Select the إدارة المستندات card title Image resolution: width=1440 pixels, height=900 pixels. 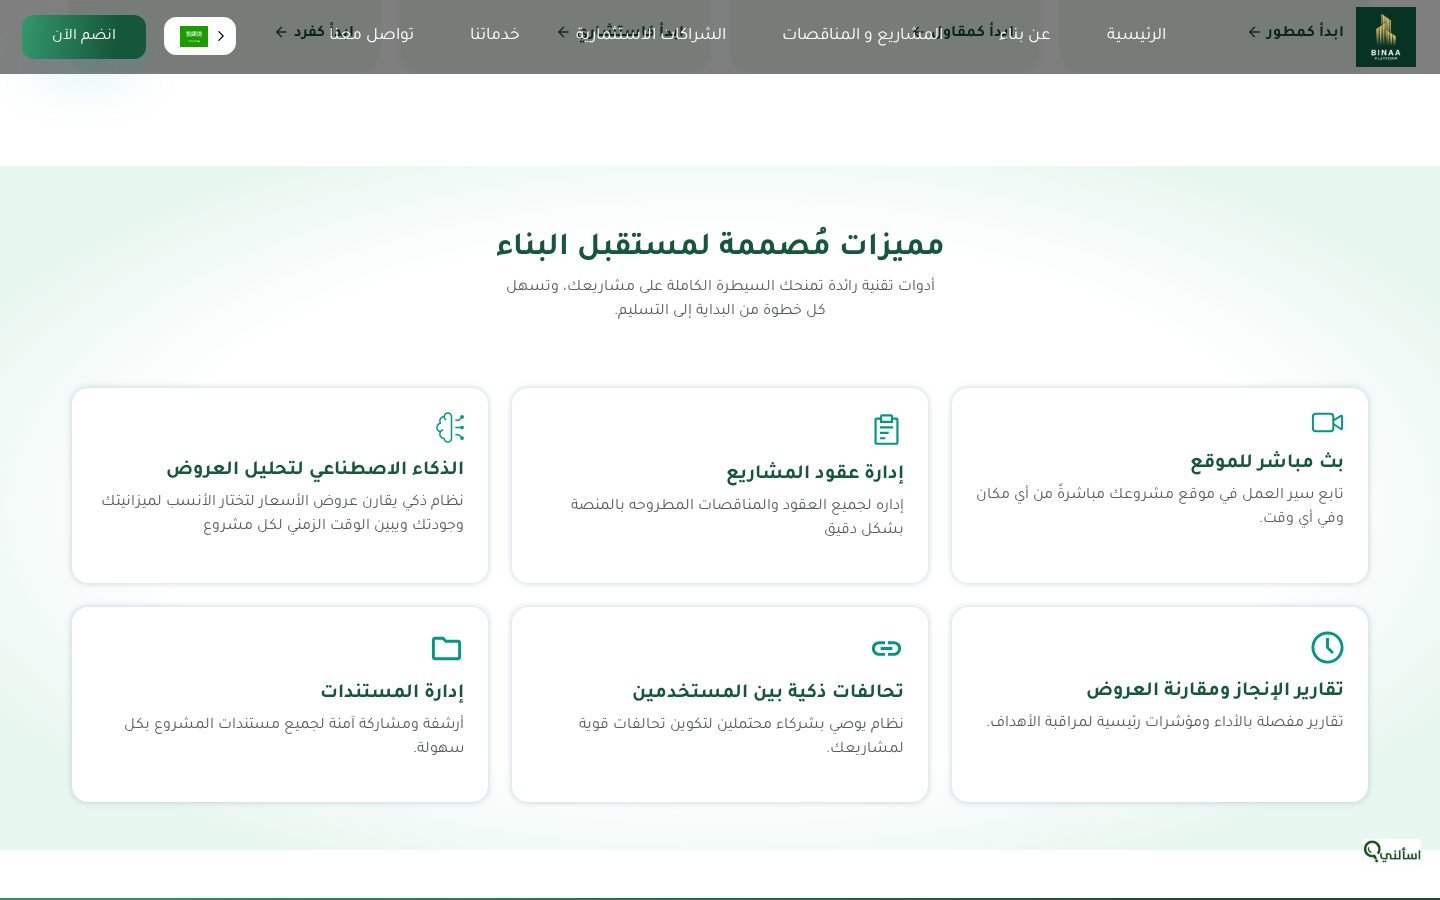click(392, 691)
